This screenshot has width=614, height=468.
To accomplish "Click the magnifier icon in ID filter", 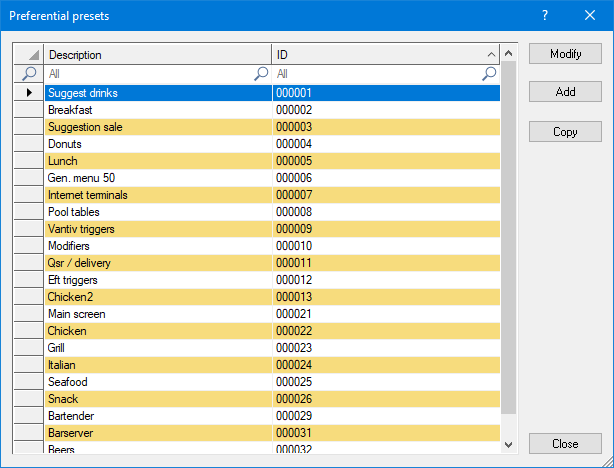I will (x=489, y=74).
